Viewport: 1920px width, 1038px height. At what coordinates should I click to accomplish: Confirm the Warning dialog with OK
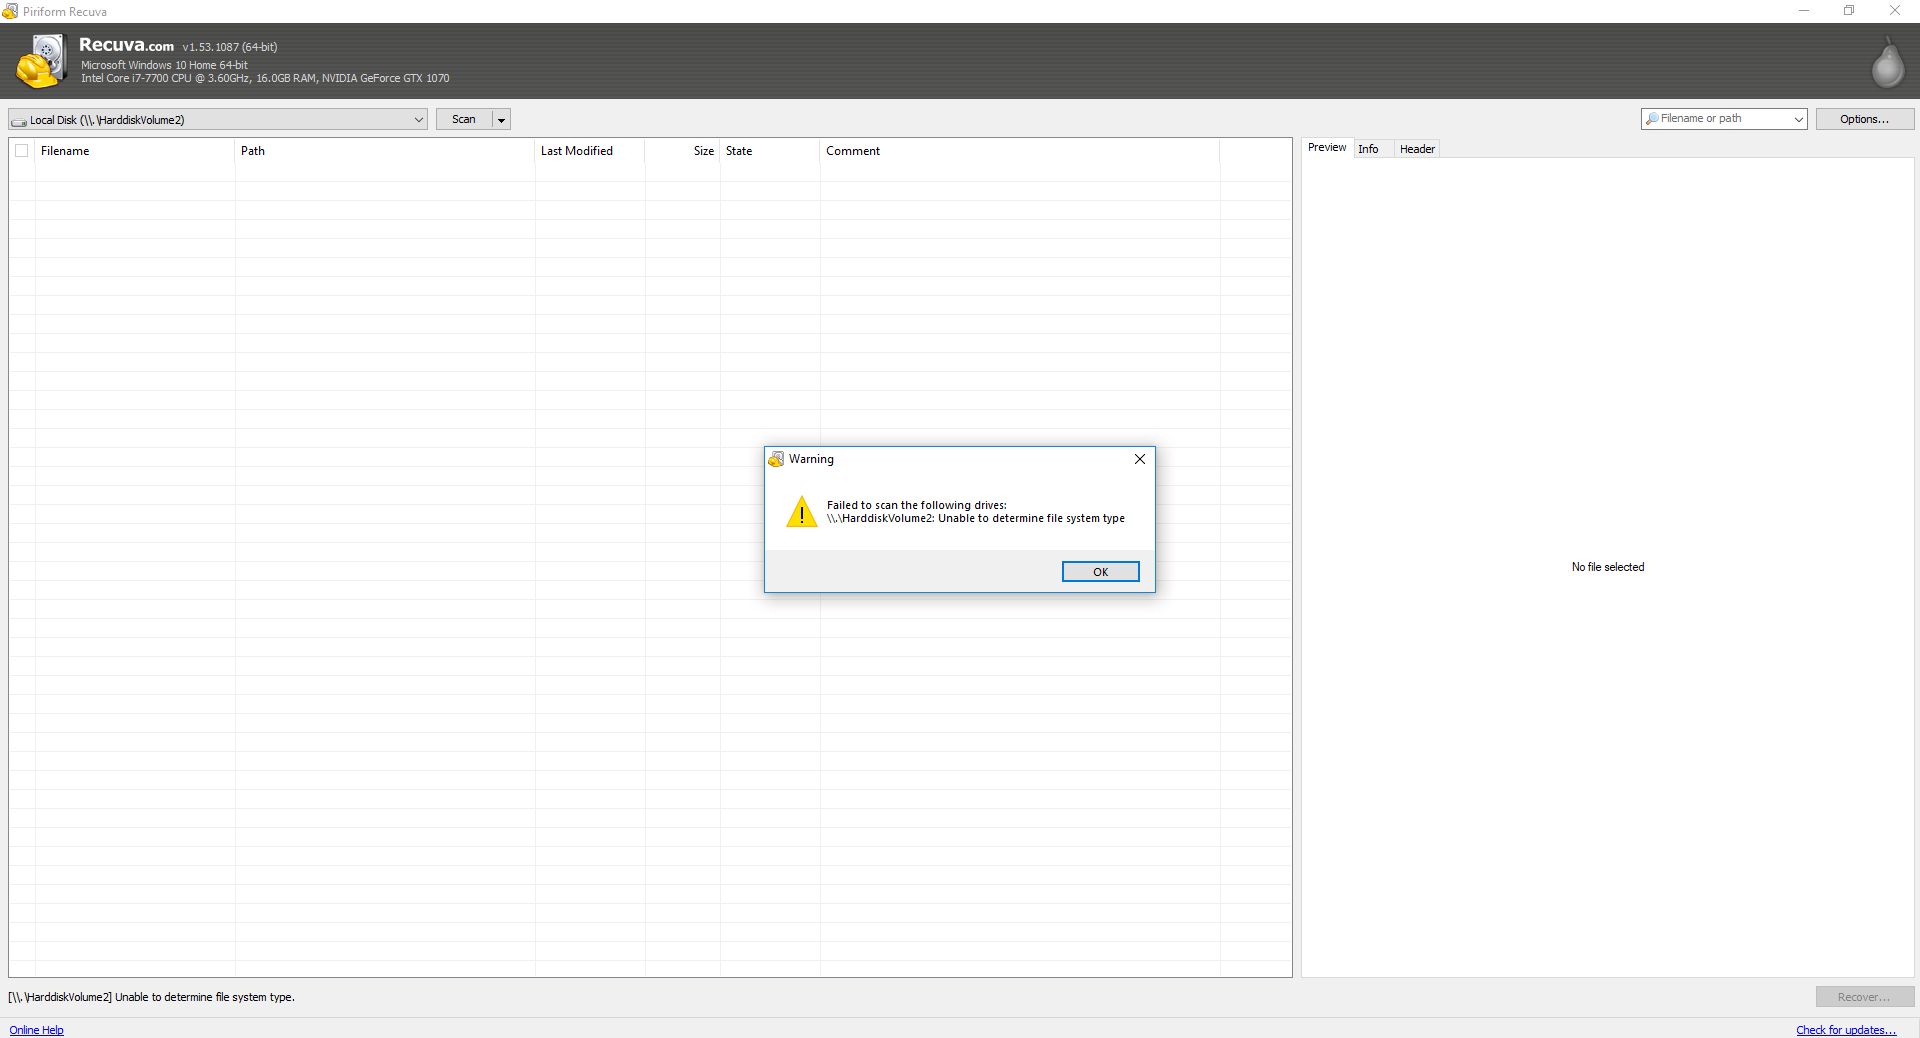click(x=1100, y=572)
